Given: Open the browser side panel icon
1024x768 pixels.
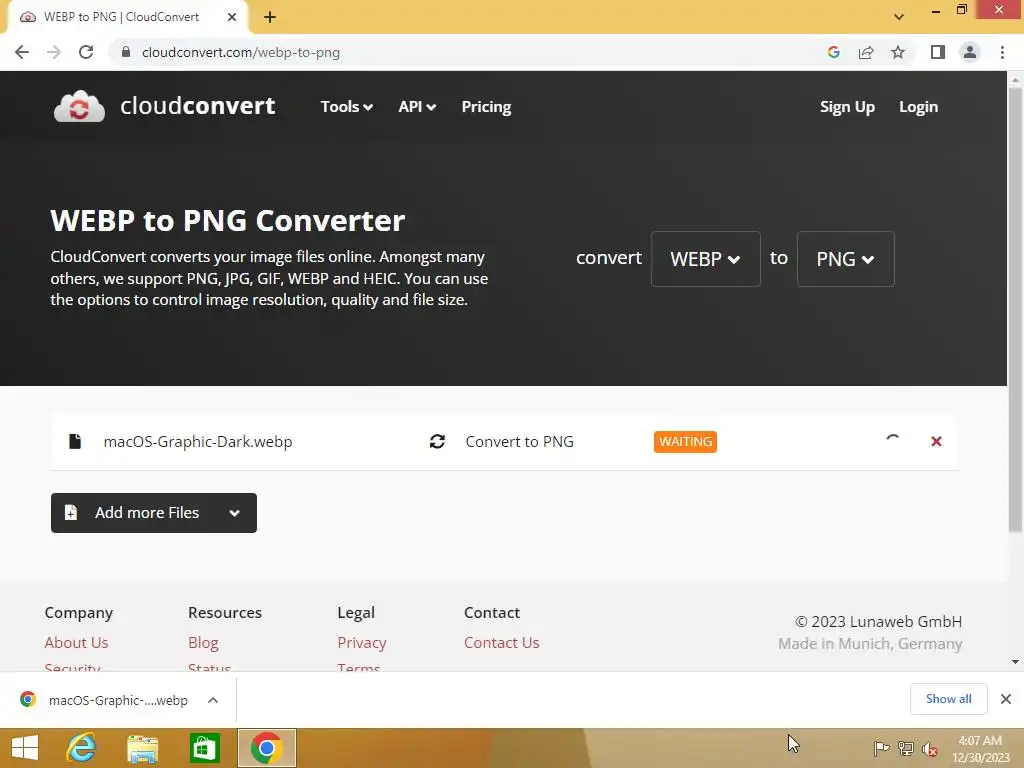Looking at the screenshot, I should (x=938, y=52).
